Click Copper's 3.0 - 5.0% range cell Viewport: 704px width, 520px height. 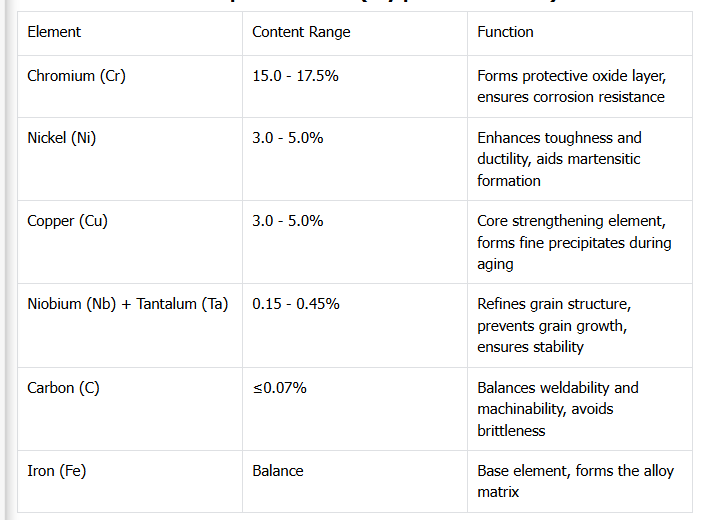coord(288,221)
